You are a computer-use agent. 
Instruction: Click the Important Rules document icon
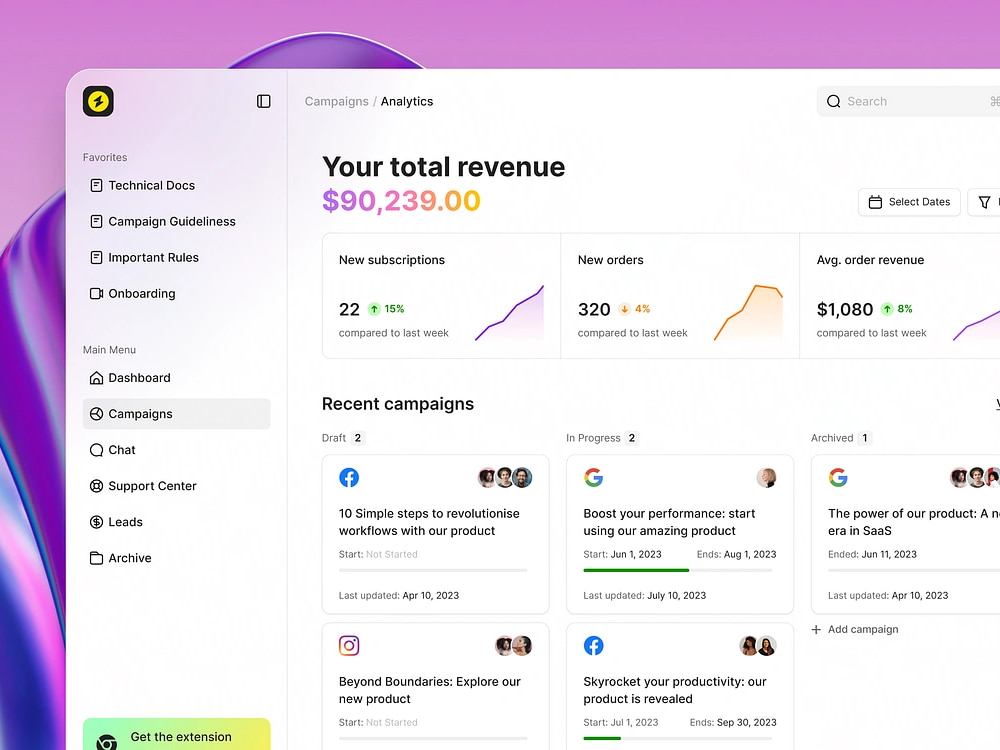[x=96, y=258]
